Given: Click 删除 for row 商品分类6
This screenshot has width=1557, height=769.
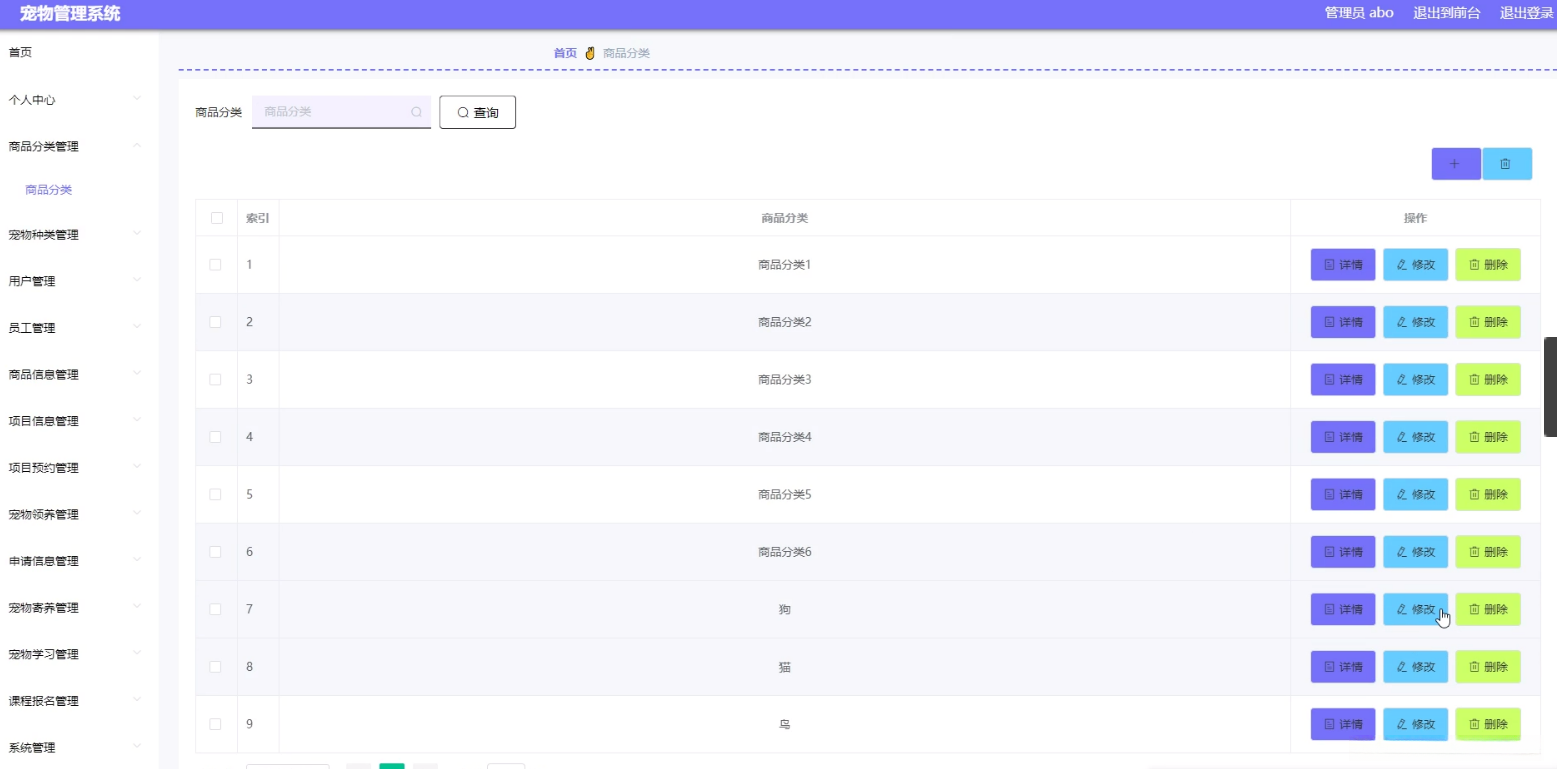Looking at the screenshot, I should (x=1488, y=552).
